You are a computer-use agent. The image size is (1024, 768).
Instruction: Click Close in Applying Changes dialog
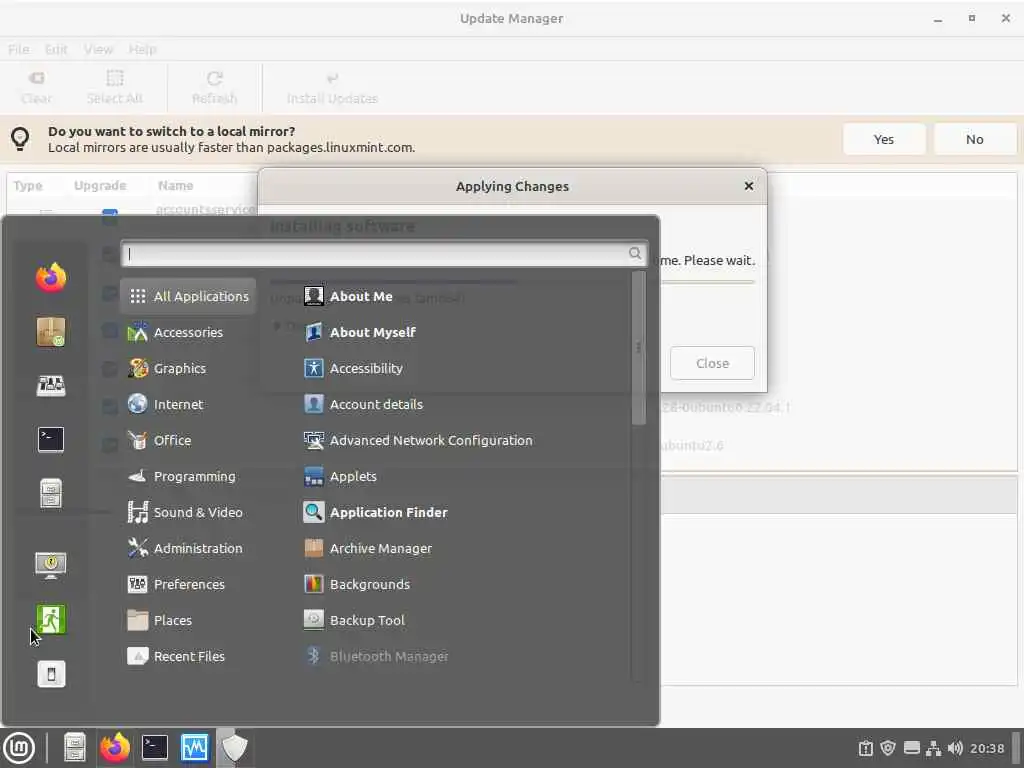[712, 363]
